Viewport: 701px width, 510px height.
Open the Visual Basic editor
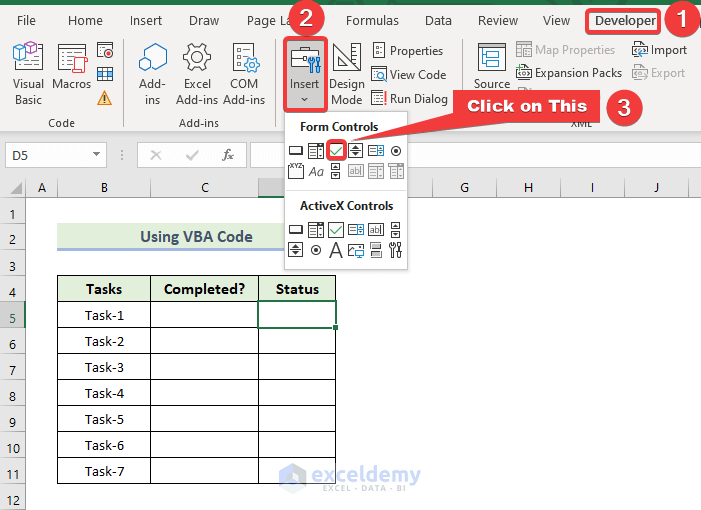pos(28,74)
